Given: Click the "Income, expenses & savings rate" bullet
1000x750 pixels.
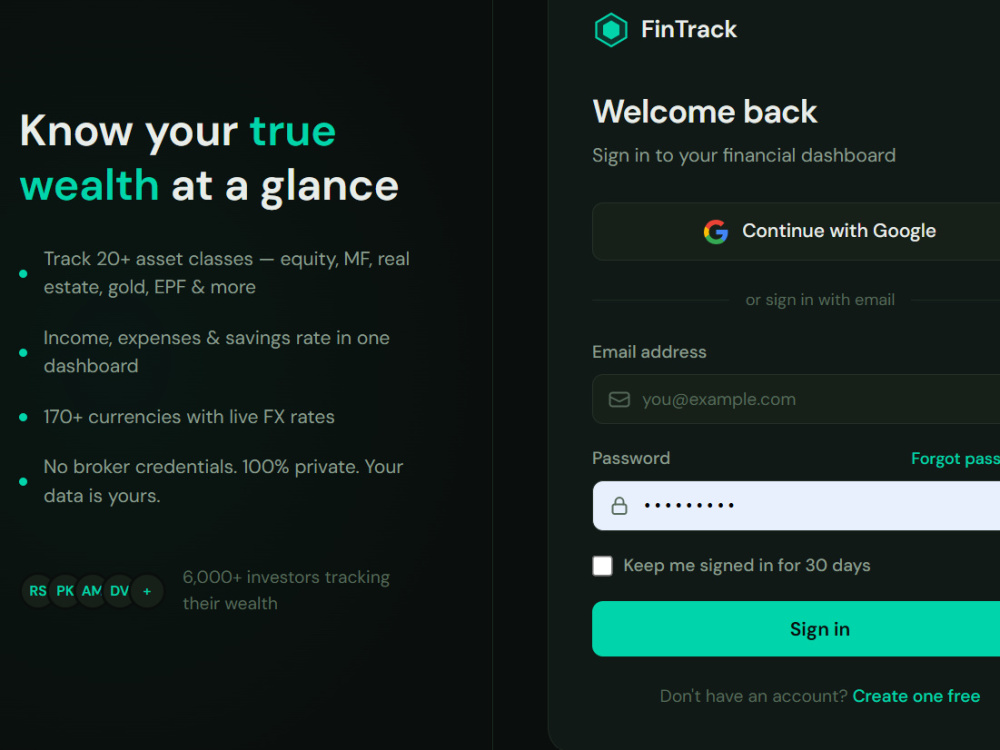Looking at the screenshot, I should click(x=216, y=352).
